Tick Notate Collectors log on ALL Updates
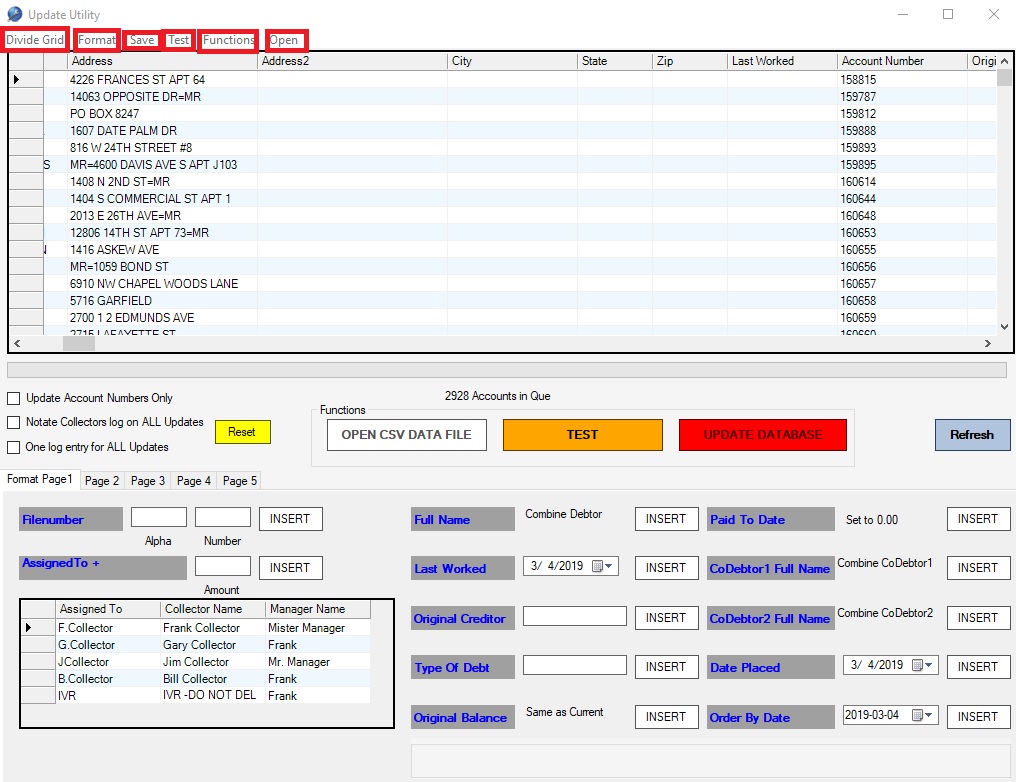Image resolution: width=1016 pixels, height=782 pixels. (14, 422)
